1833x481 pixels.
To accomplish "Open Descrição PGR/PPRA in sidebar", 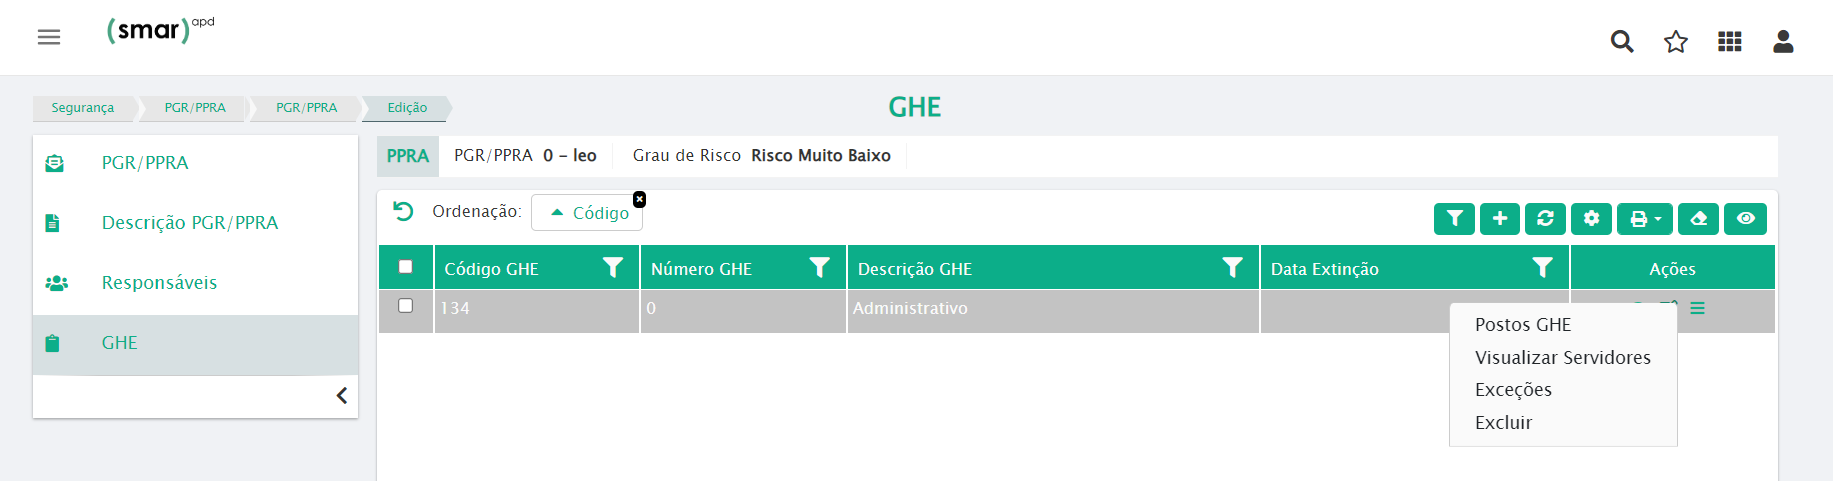I will click(x=190, y=223).
